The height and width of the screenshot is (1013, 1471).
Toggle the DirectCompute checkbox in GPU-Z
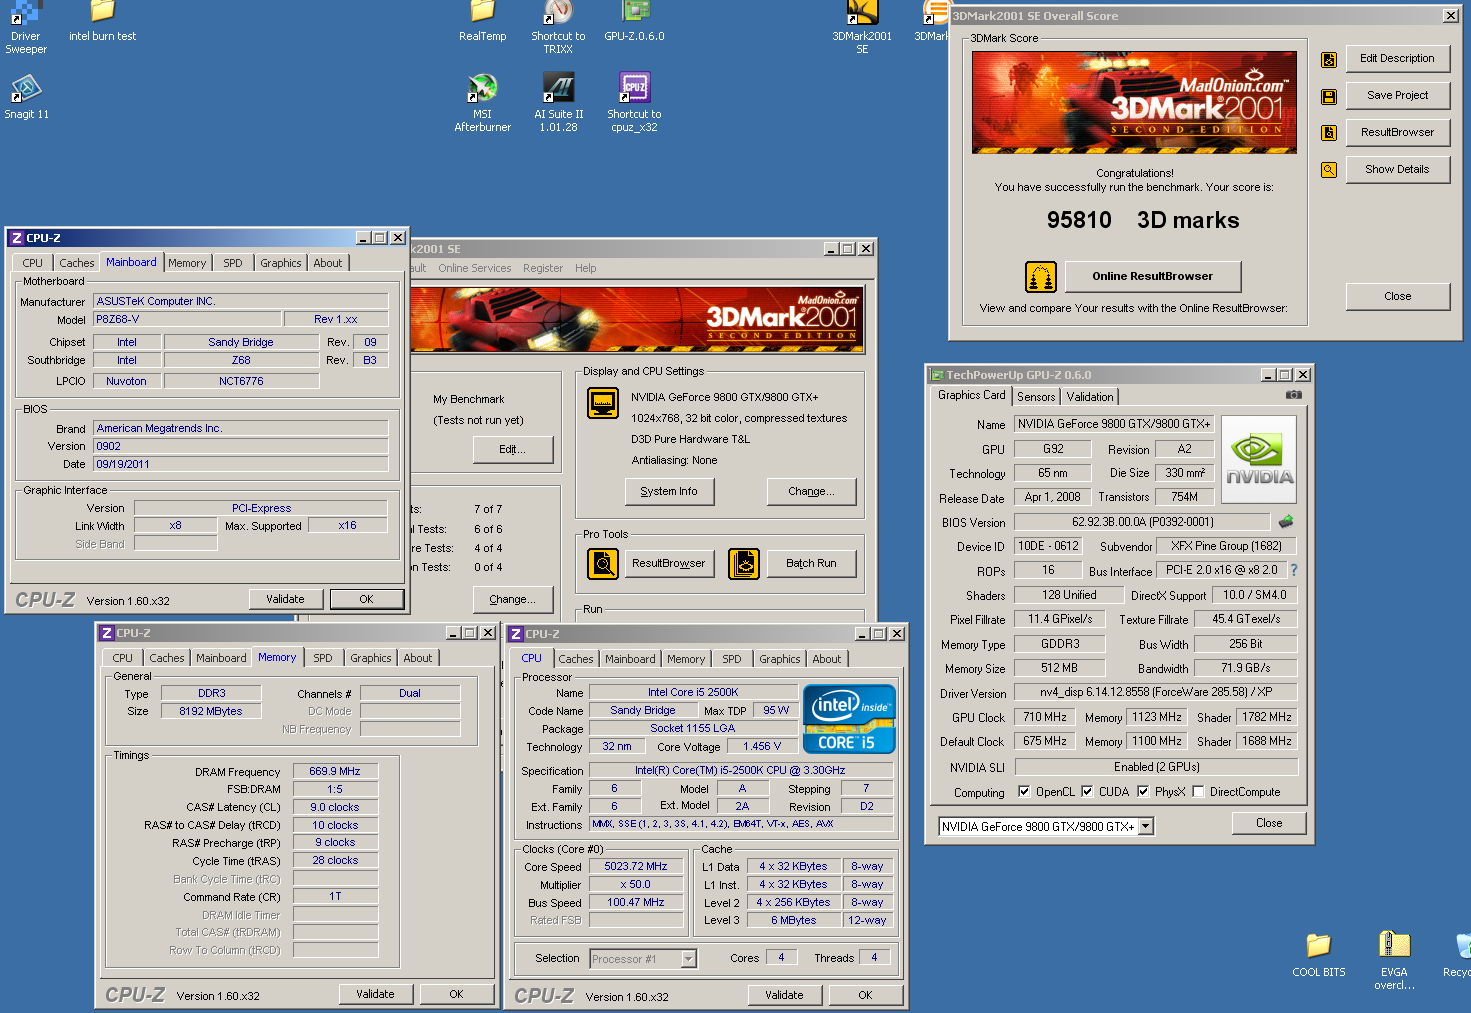[x=1198, y=792]
